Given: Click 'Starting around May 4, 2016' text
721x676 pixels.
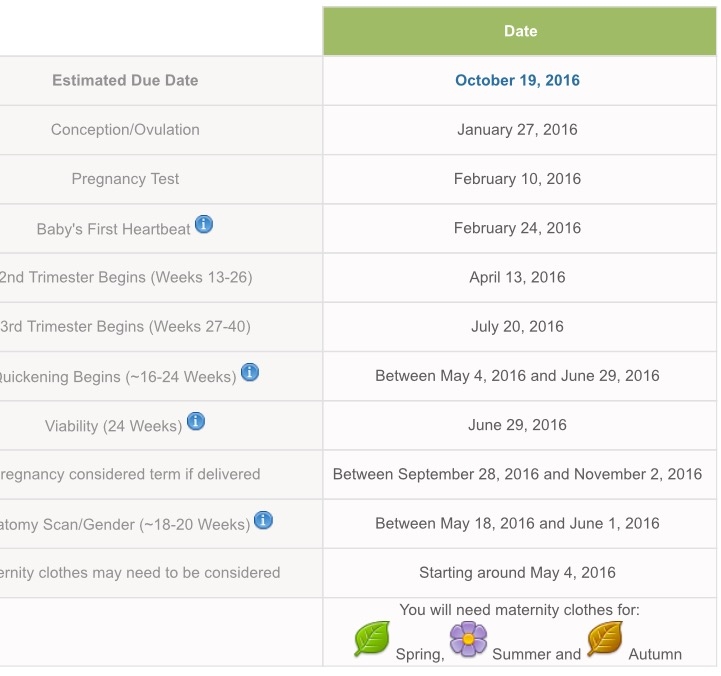Looking at the screenshot, I should tap(517, 573).
